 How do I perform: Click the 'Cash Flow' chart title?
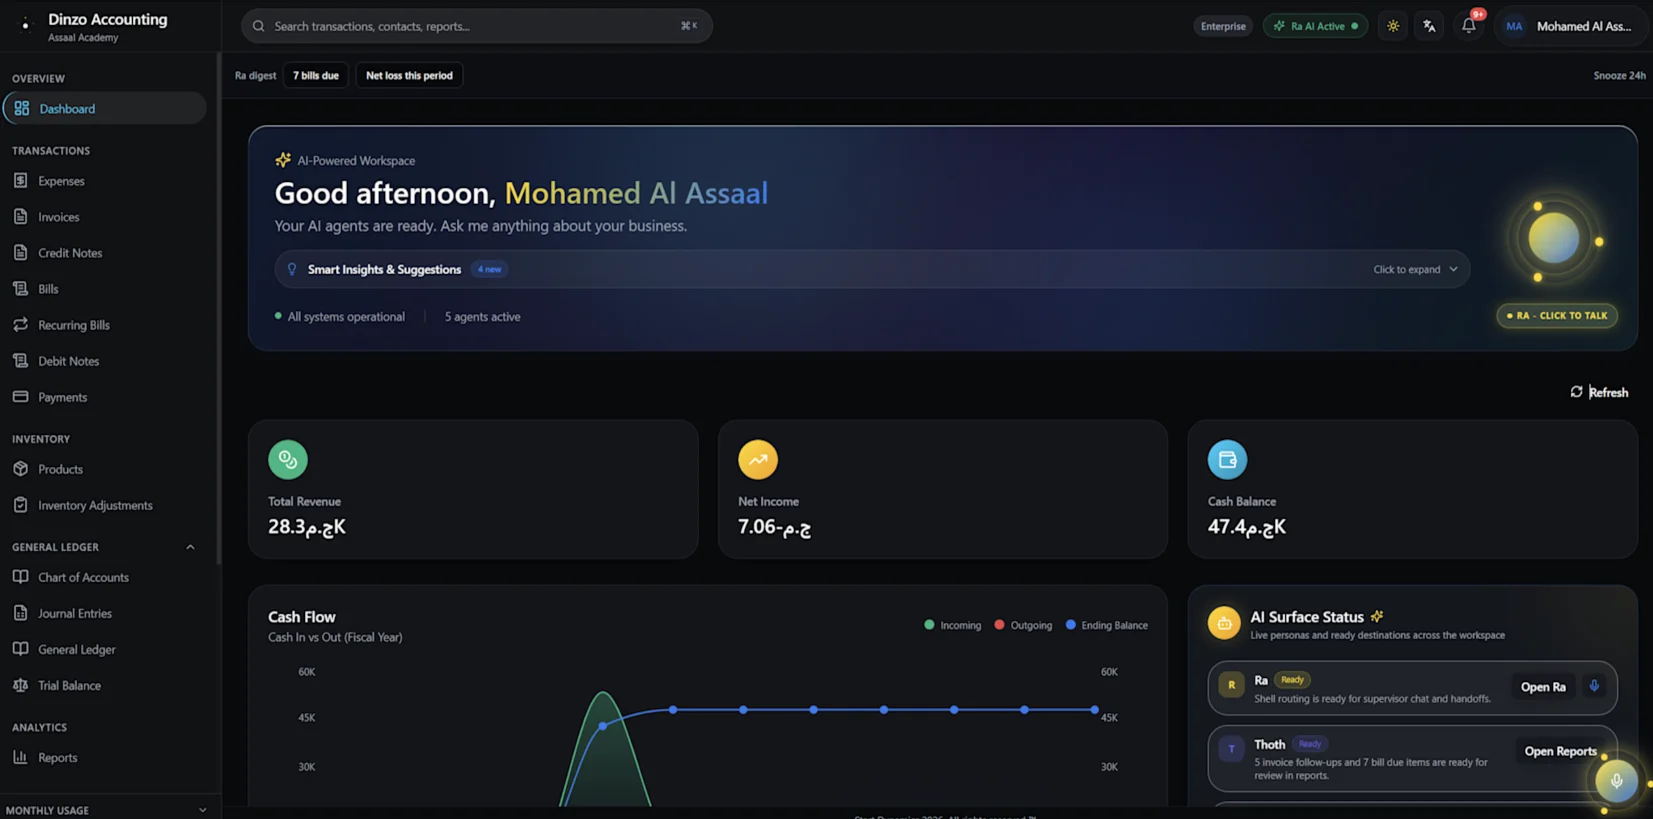(302, 617)
